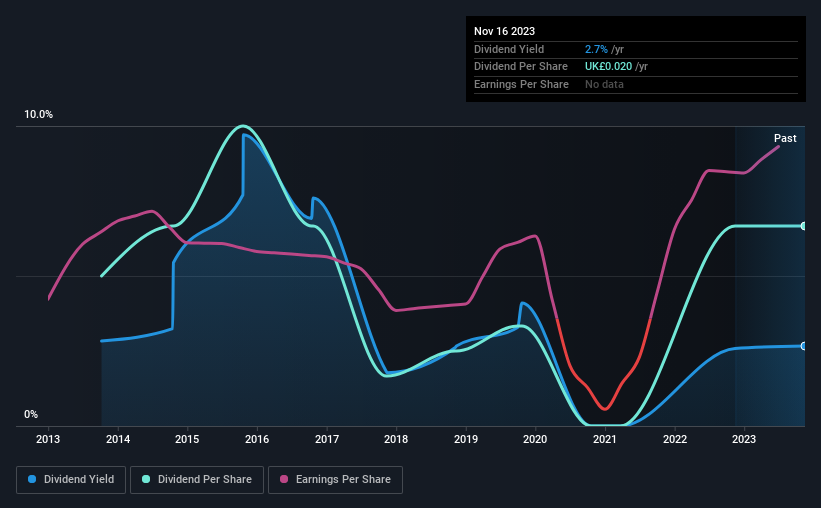Screen dimensions: 821x508
Task: Click the blue Dividend Yield legend dot
Action: point(32,479)
